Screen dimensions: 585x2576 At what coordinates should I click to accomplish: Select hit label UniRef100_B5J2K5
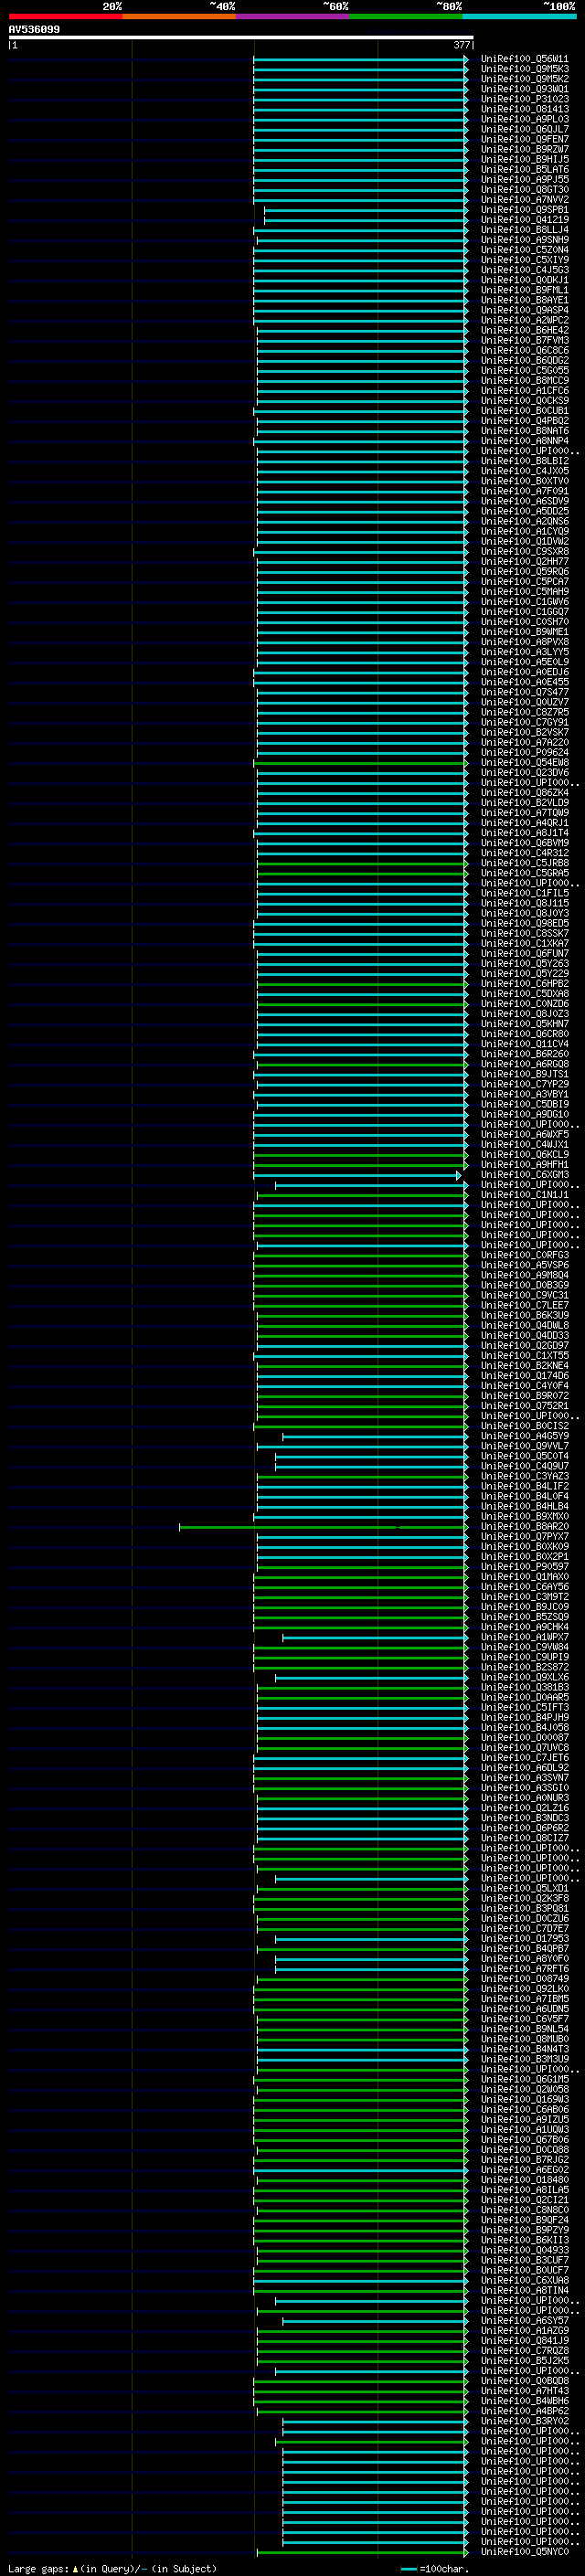tap(525, 2360)
